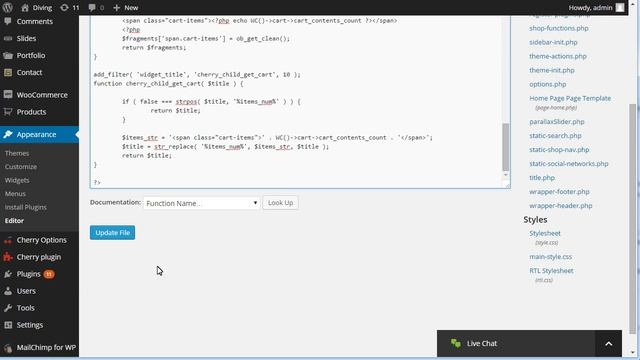Click the Settings sidebar icon
Image resolution: width=640 pixels, height=360 pixels.
click(8, 325)
